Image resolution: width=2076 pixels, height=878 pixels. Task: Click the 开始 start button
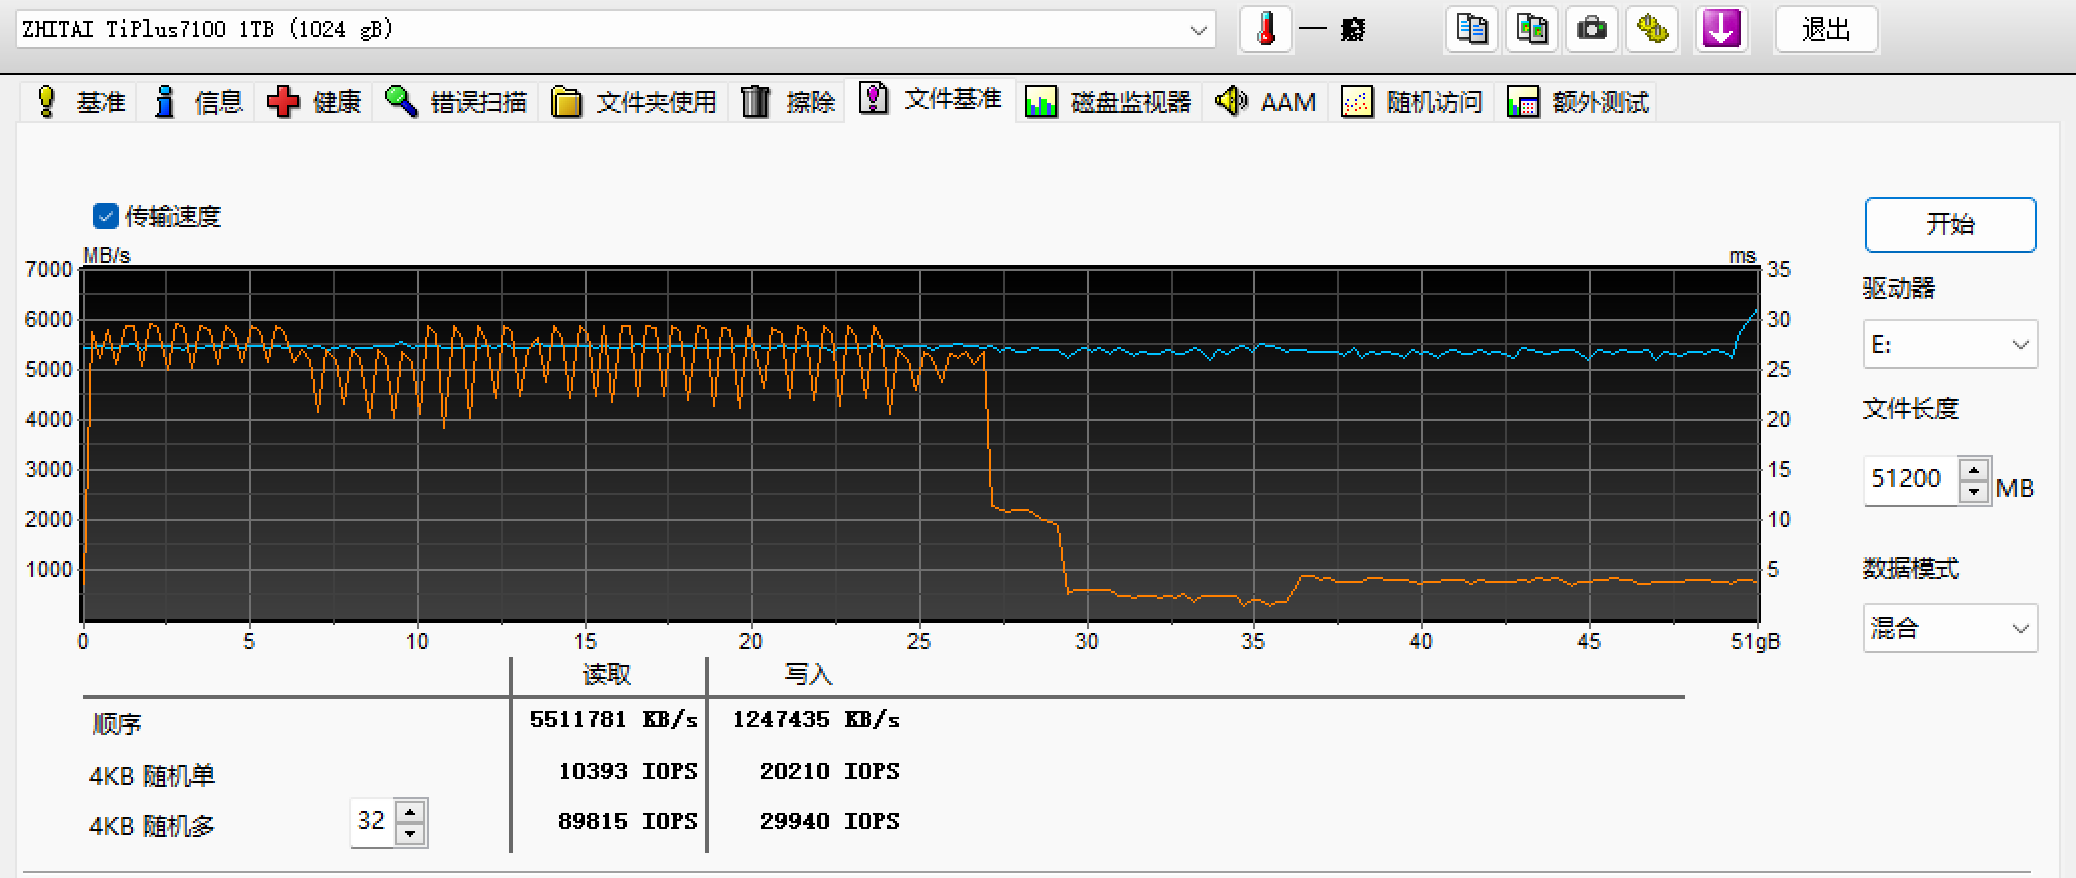(1950, 225)
